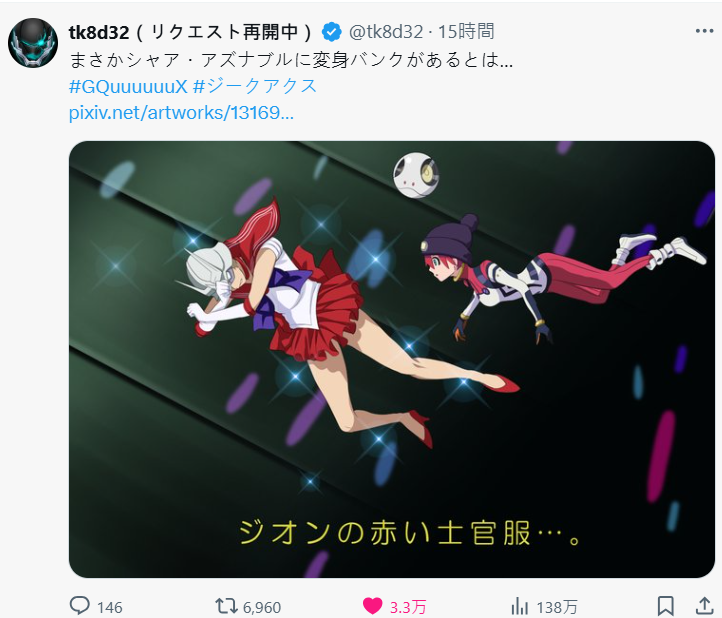Open the tk8d32 profile avatar
This screenshot has height=618, width=722.
tap(33, 43)
